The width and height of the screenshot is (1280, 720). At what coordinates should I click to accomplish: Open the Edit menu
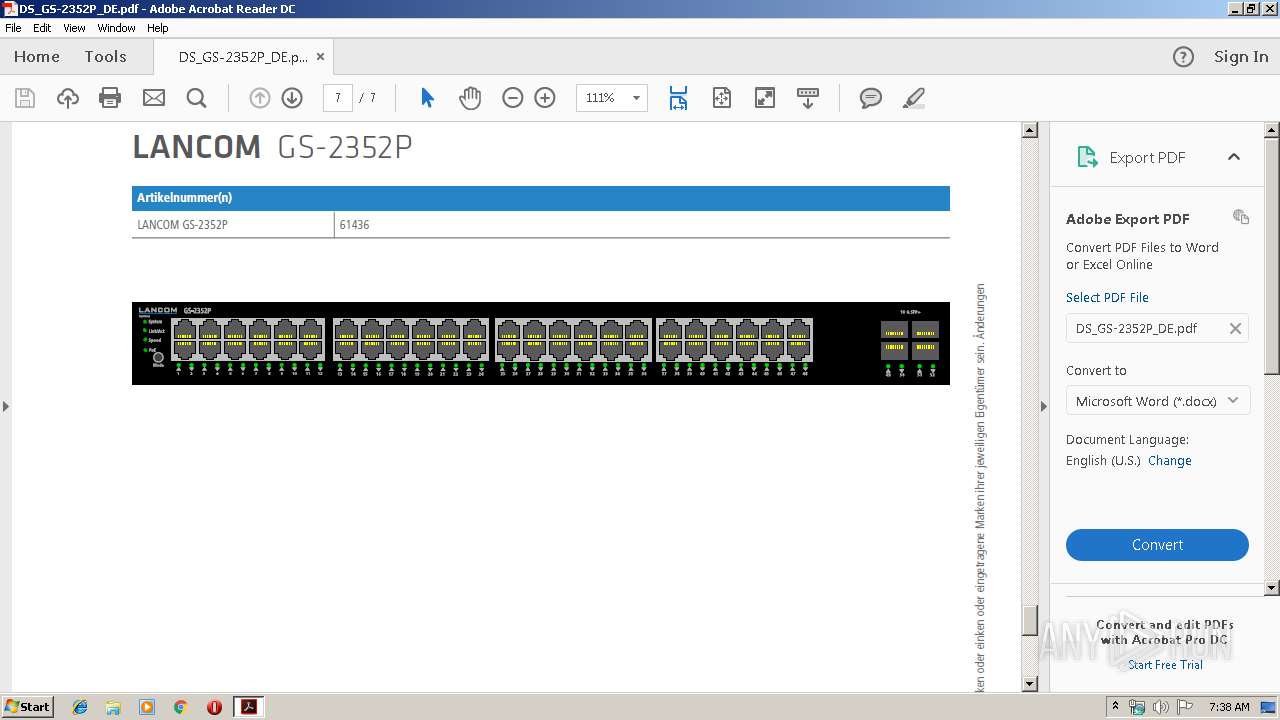point(42,28)
